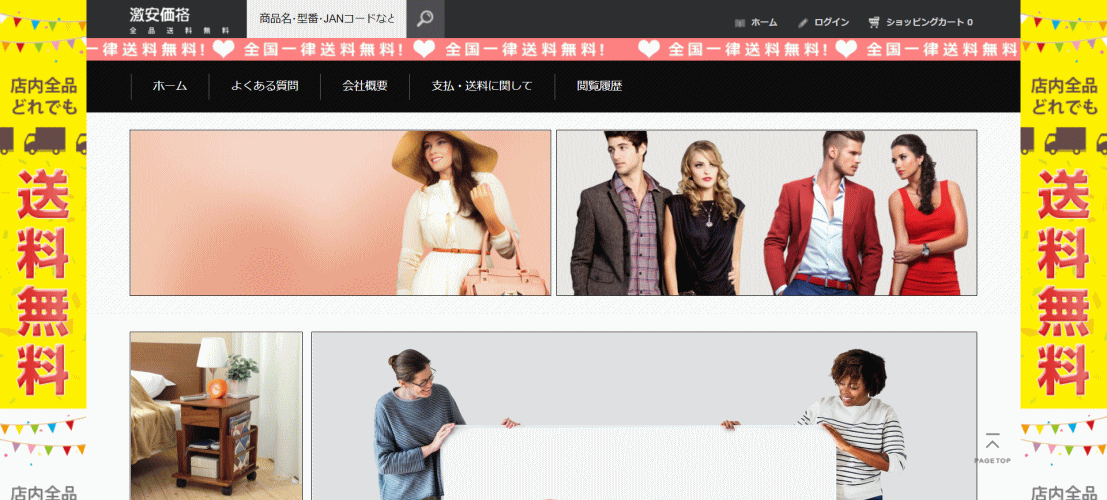Select ホーム in the black navigation bar
The height and width of the screenshot is (500, 1107).
[170, 86]
